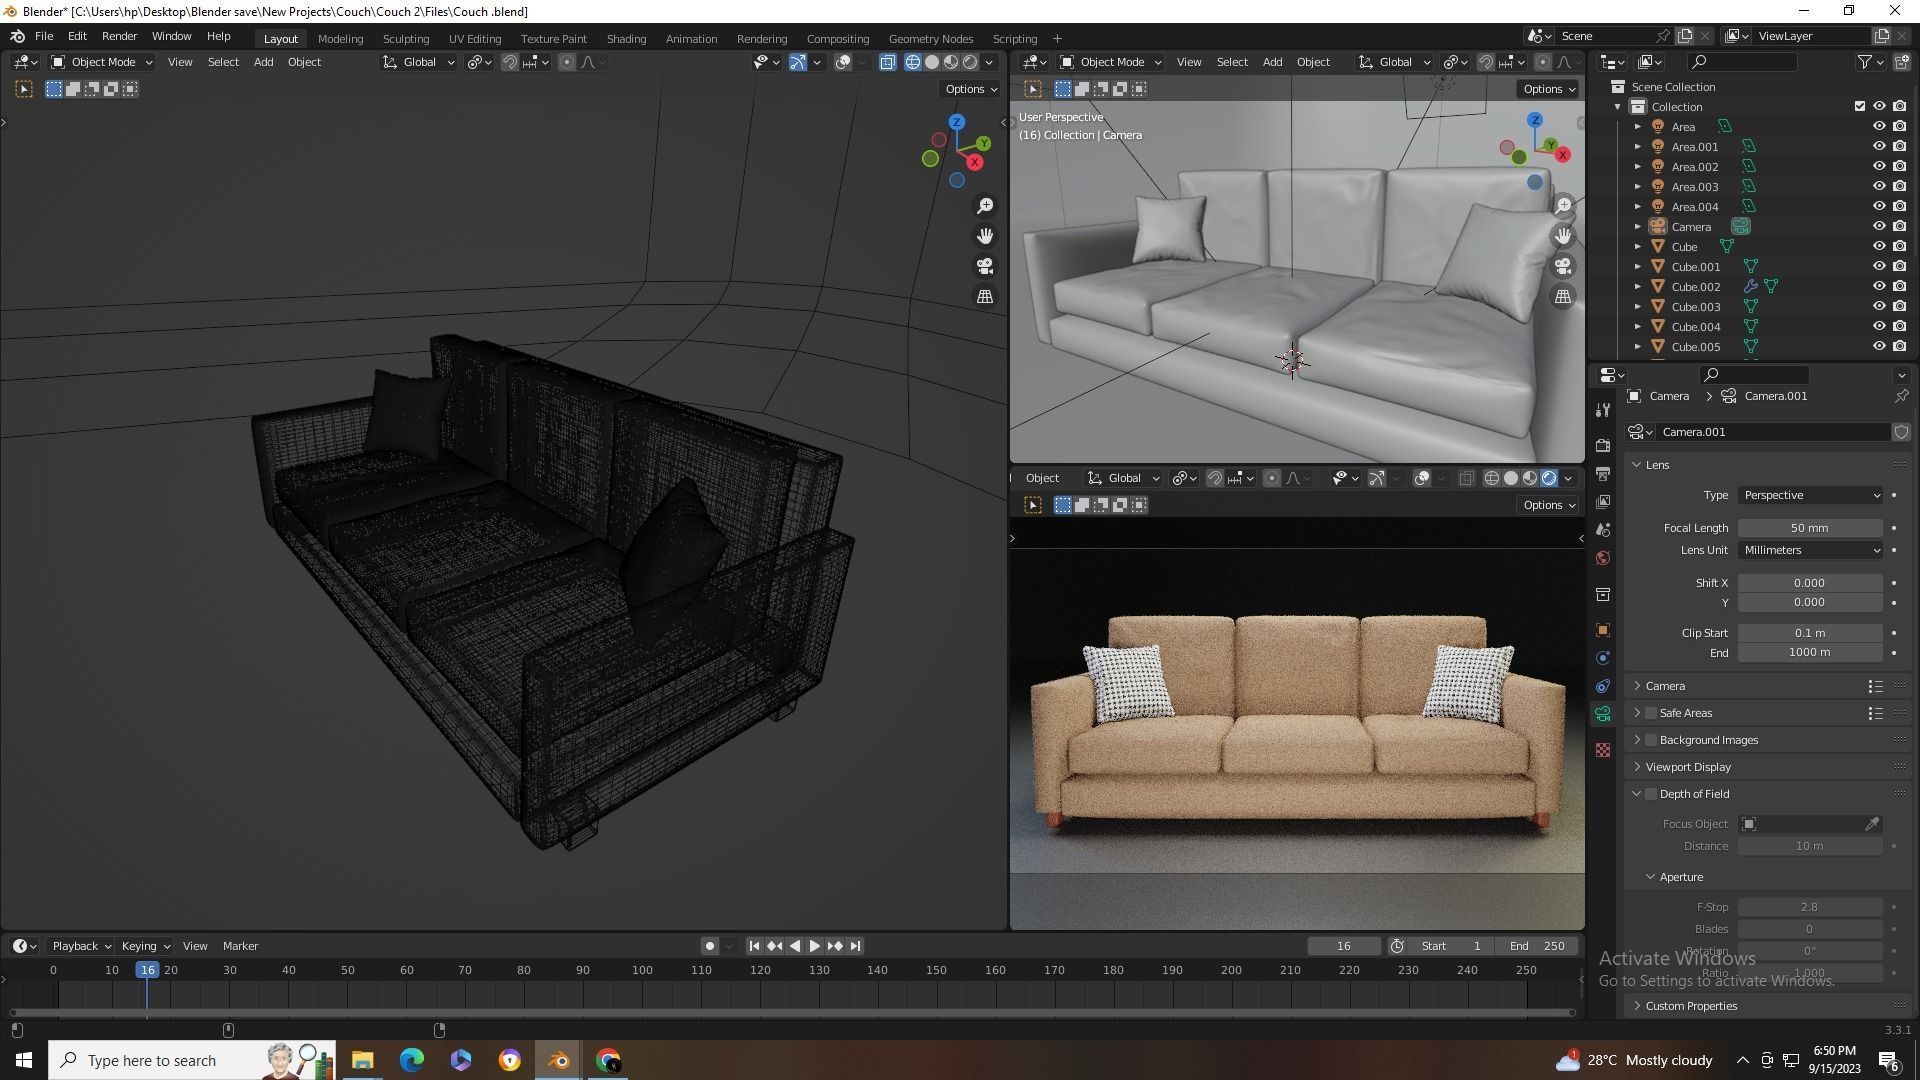Click fake user shield icon for Camera.001
This screenshot has height=1080, width=1920.
pyautogui.click(x=1901, y=432)
